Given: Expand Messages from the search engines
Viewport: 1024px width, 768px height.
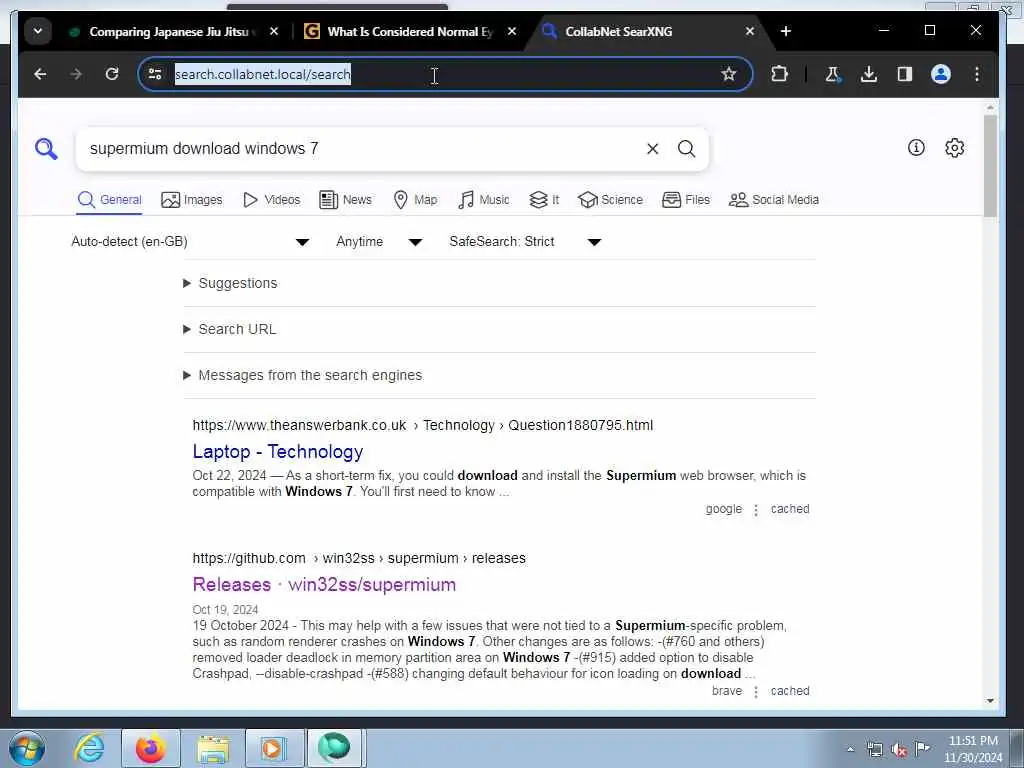Looking at the screenshot, I should tap(302, 376).
